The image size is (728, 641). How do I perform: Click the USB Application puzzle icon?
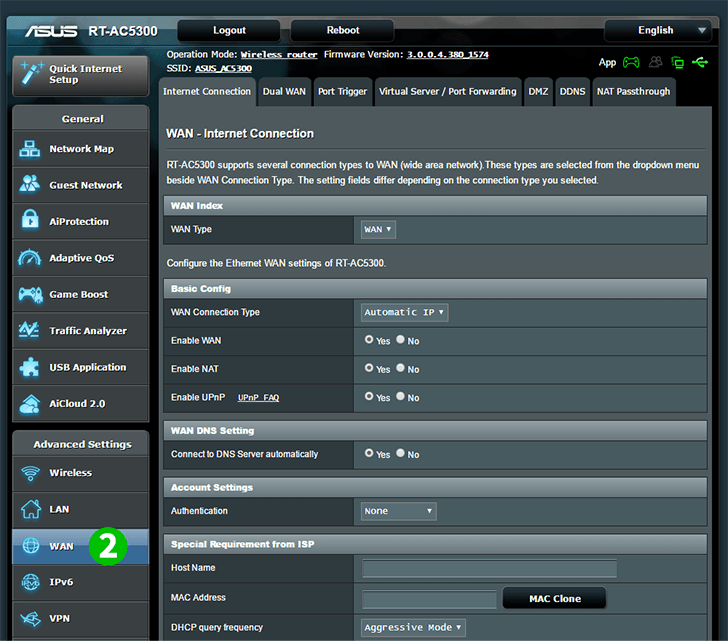click(x=30, y=367)
